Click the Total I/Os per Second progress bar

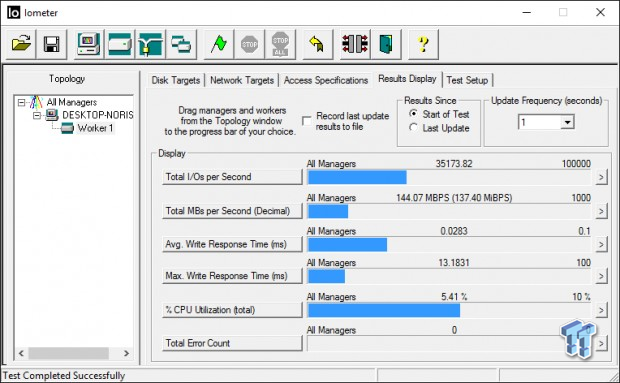(x=449, y=177)
